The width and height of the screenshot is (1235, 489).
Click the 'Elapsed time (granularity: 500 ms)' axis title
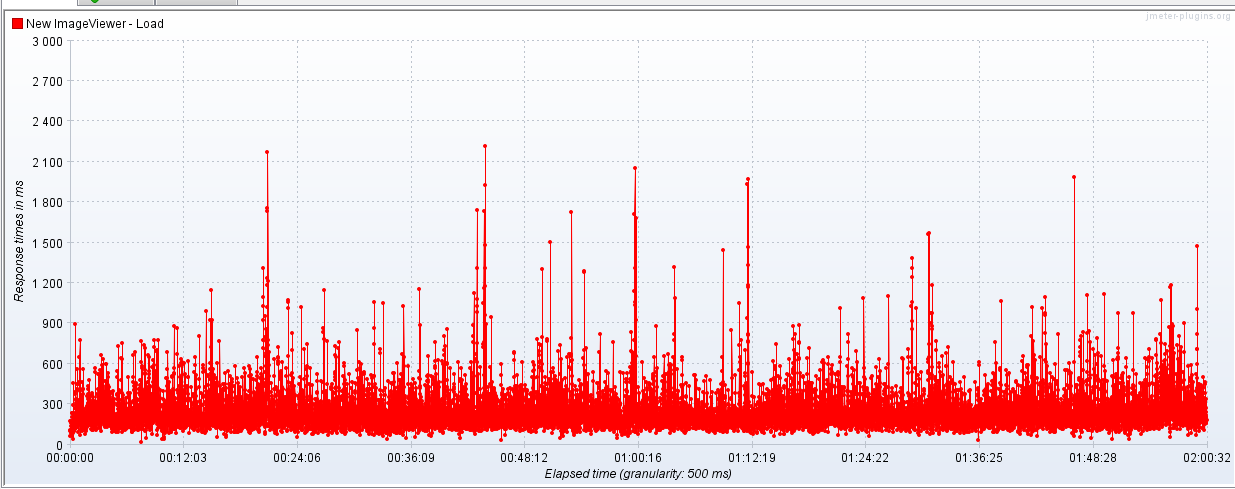638,473
